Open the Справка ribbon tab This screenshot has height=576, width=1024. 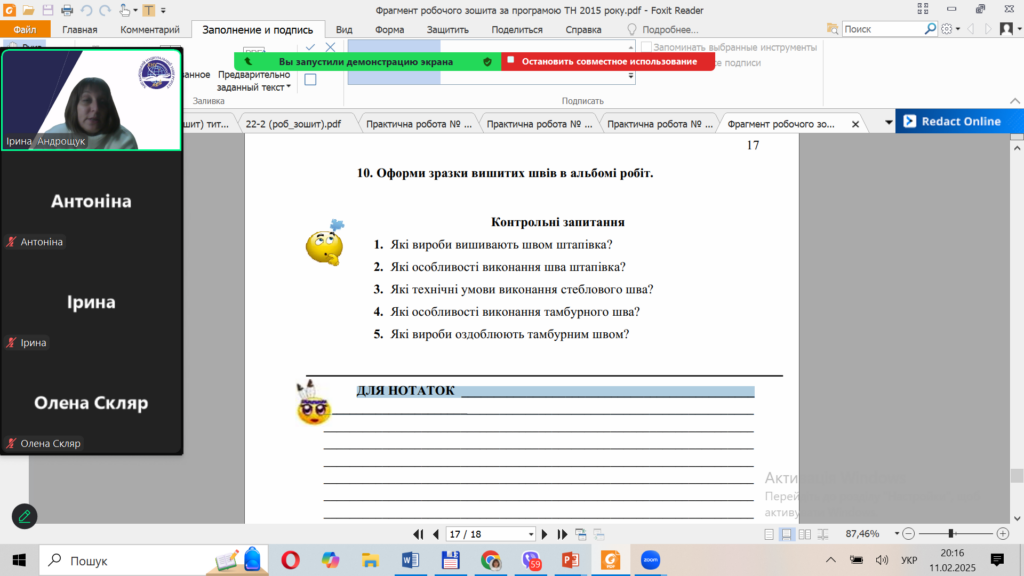point(583,29)
